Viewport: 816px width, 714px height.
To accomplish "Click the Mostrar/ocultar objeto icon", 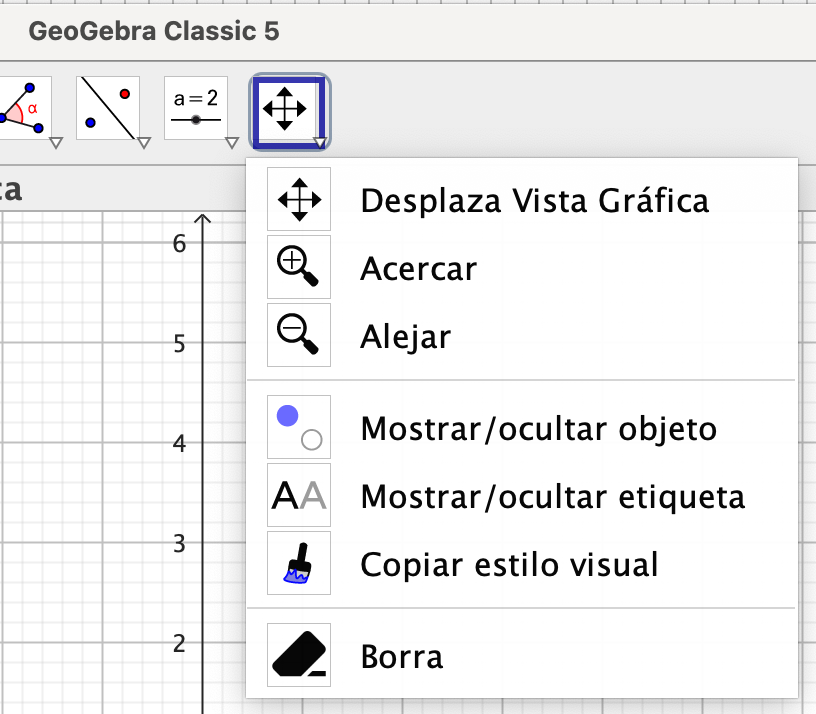I will [299, 427].
